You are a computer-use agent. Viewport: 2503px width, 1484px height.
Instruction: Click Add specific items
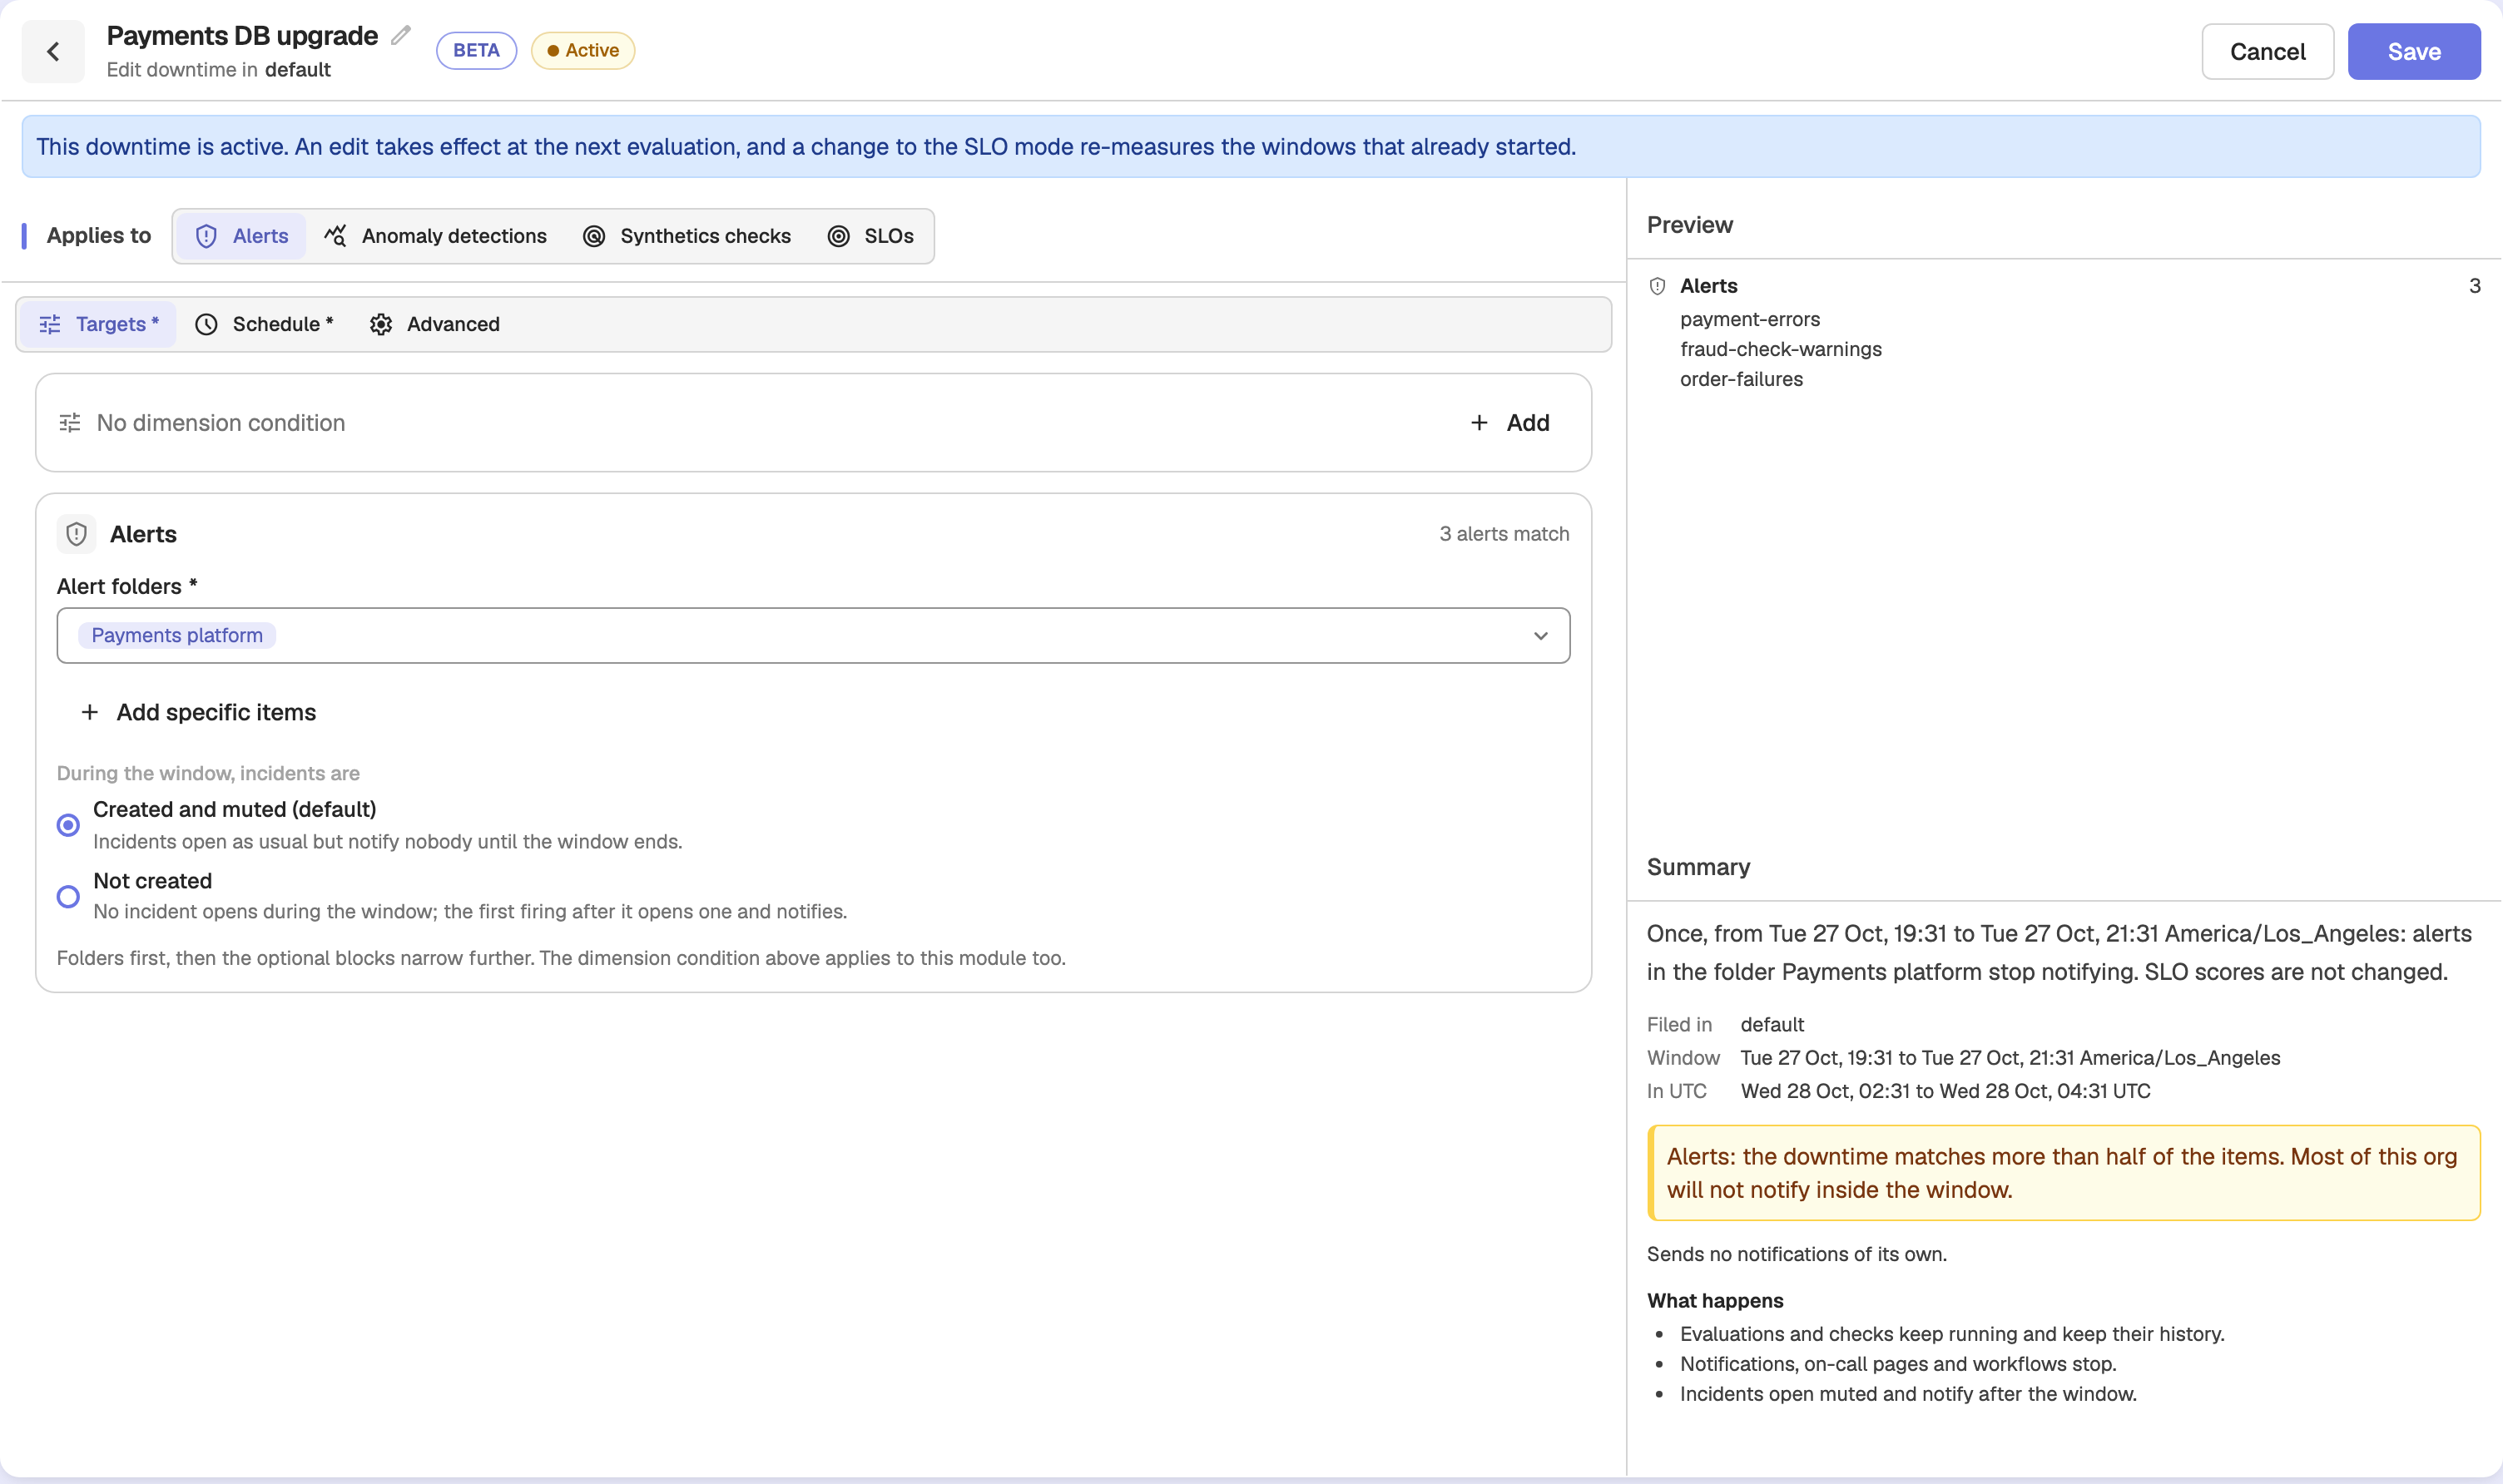[199, 712]
